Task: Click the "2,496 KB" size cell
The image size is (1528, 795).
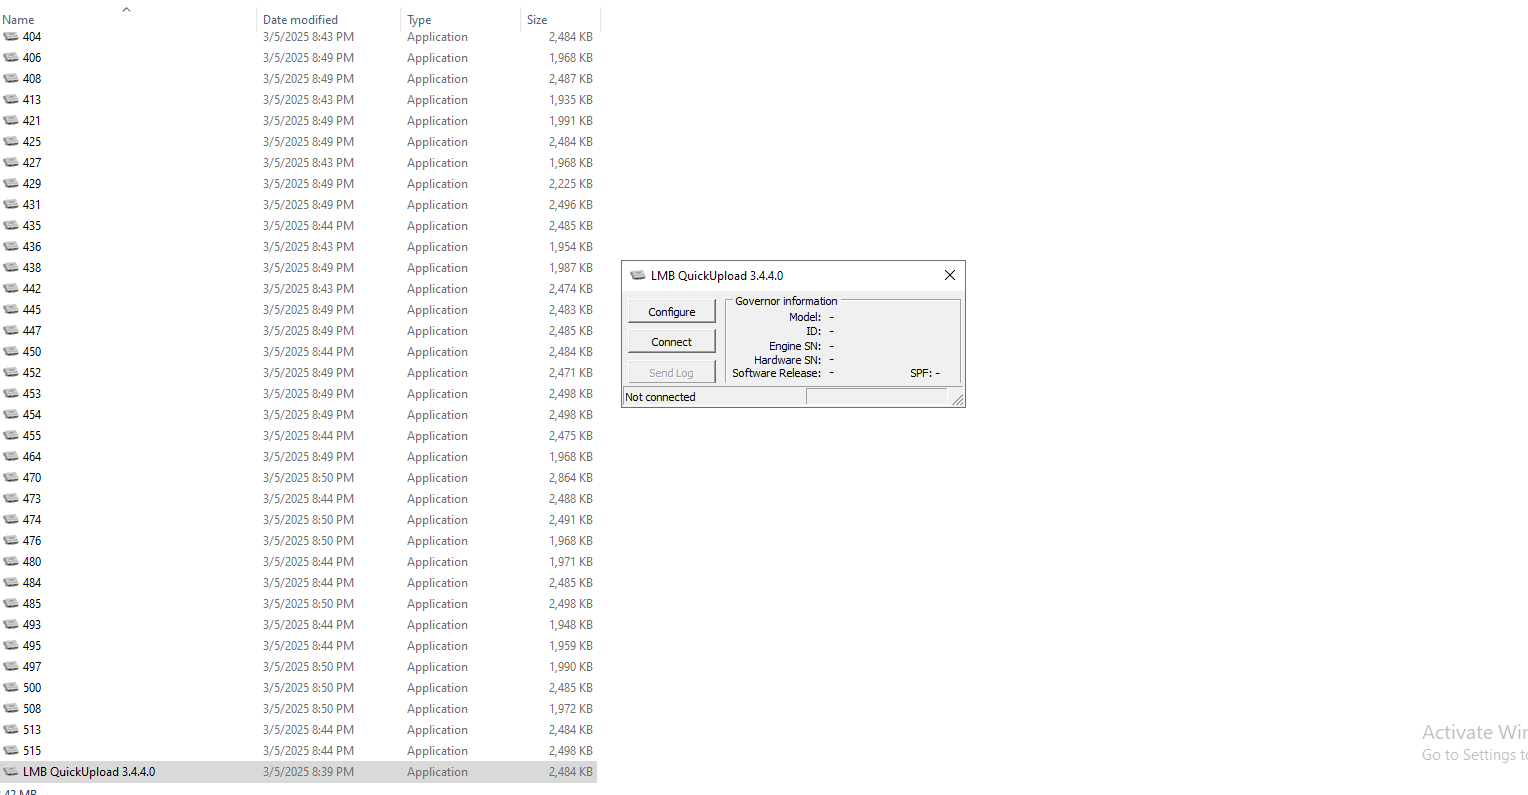Action: click(x=570, y=205)
